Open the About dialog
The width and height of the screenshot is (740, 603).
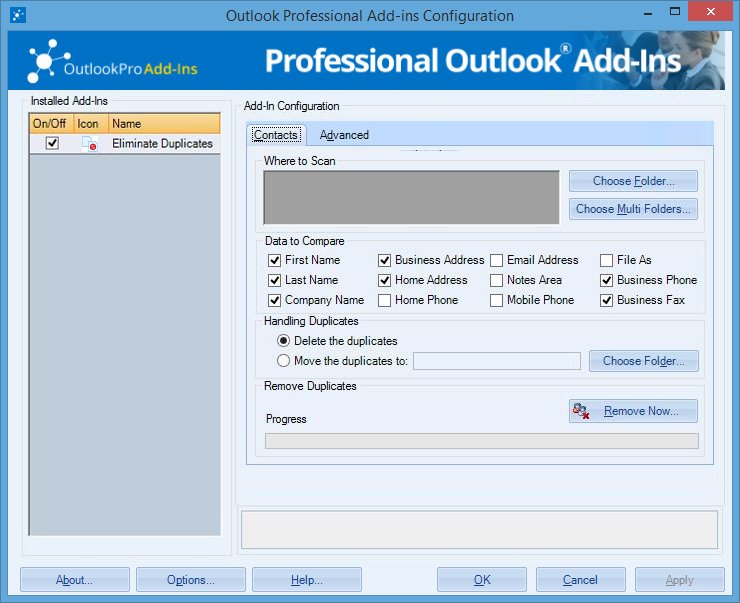pos(75,580)
